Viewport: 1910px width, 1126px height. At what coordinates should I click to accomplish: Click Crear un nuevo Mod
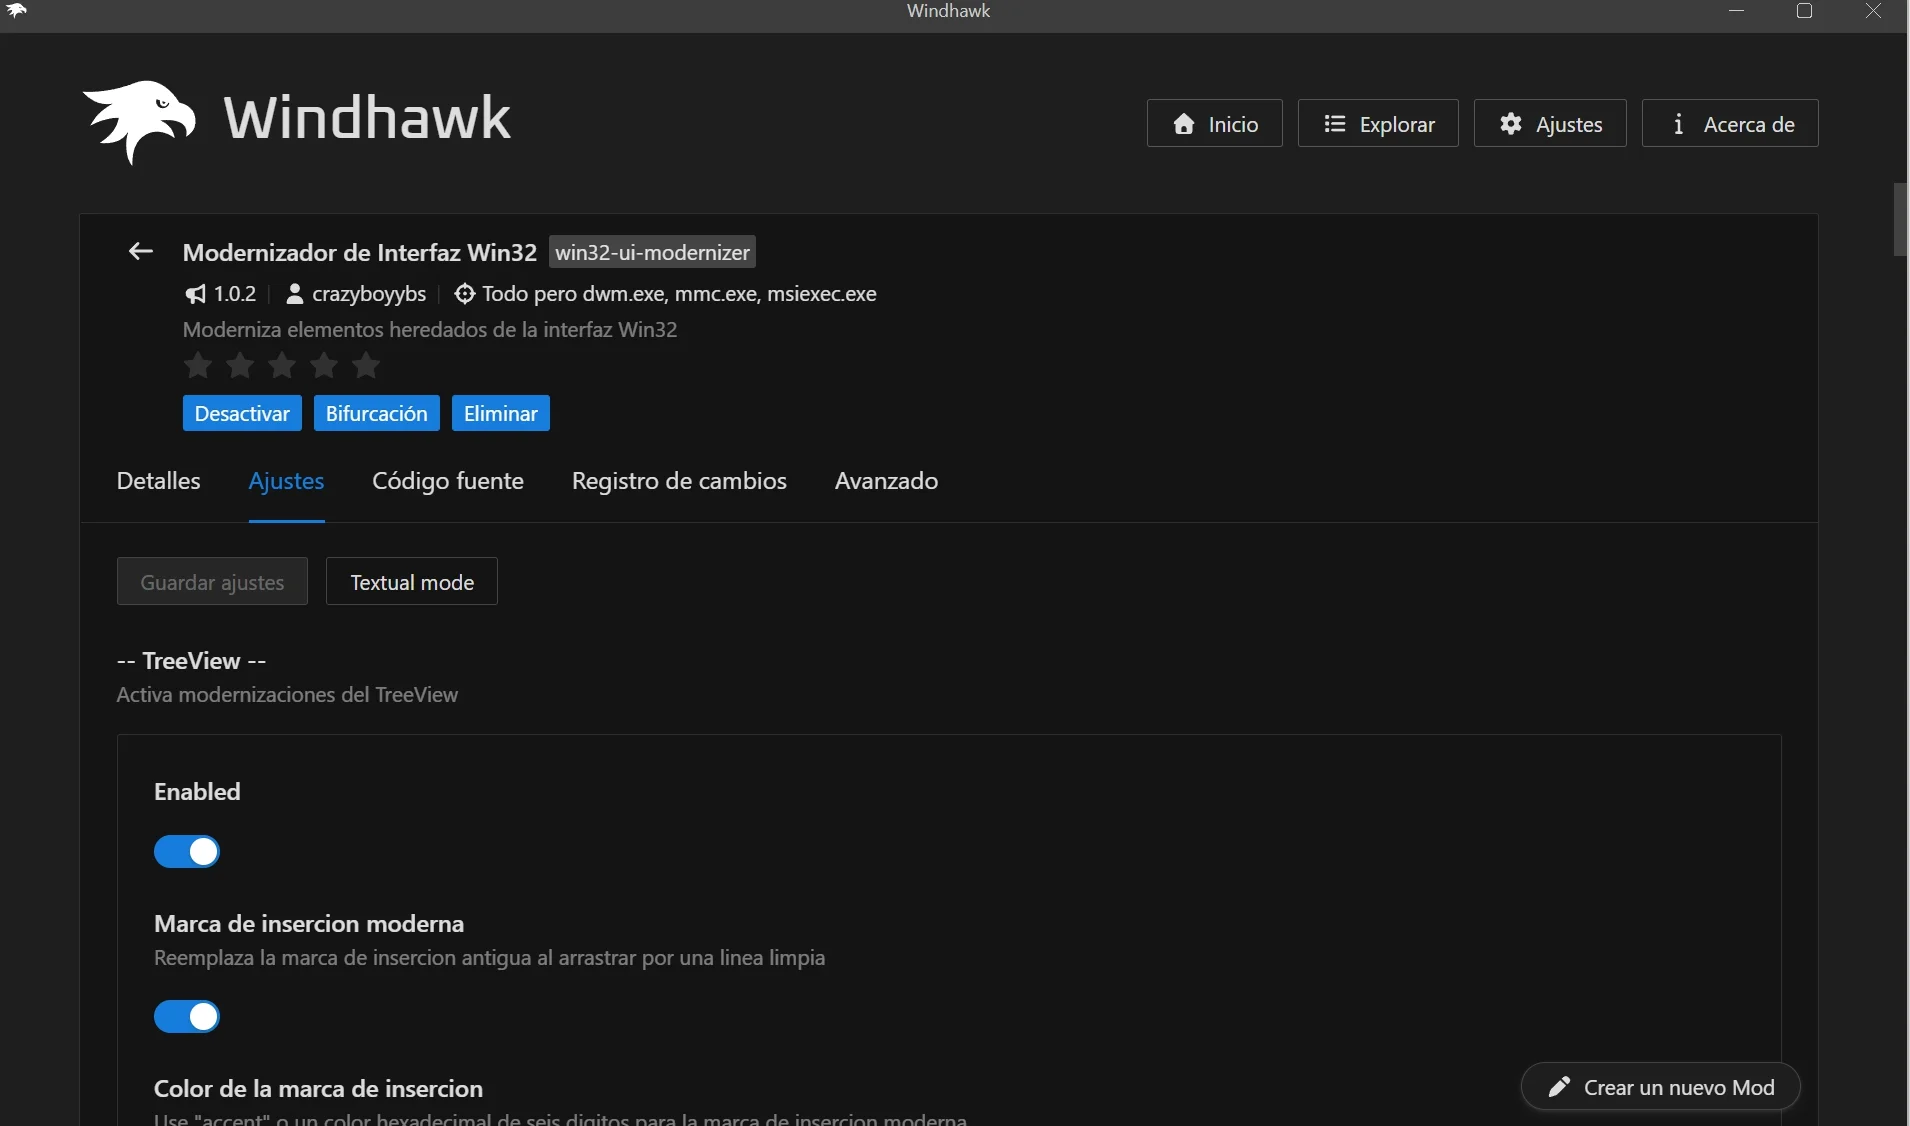tap(1661, 1087)
